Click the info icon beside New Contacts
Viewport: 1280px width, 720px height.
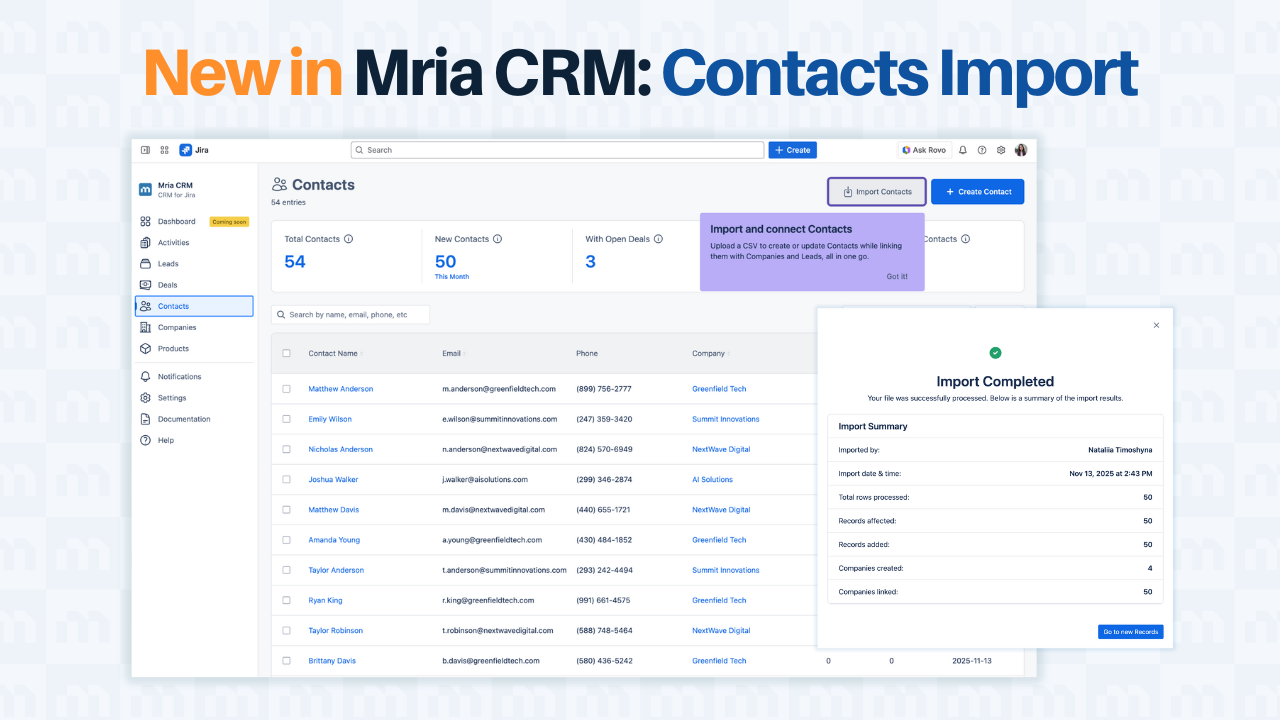[498, 239]
